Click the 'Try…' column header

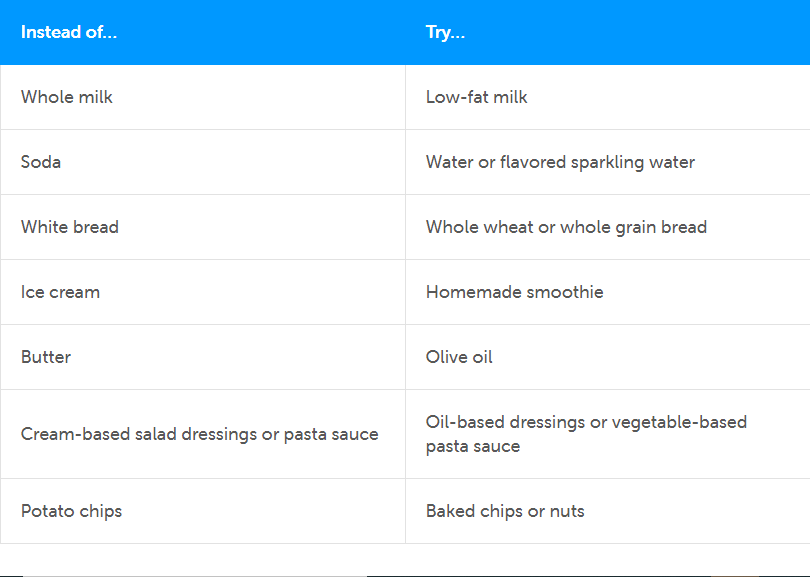(x=445, y=32)
